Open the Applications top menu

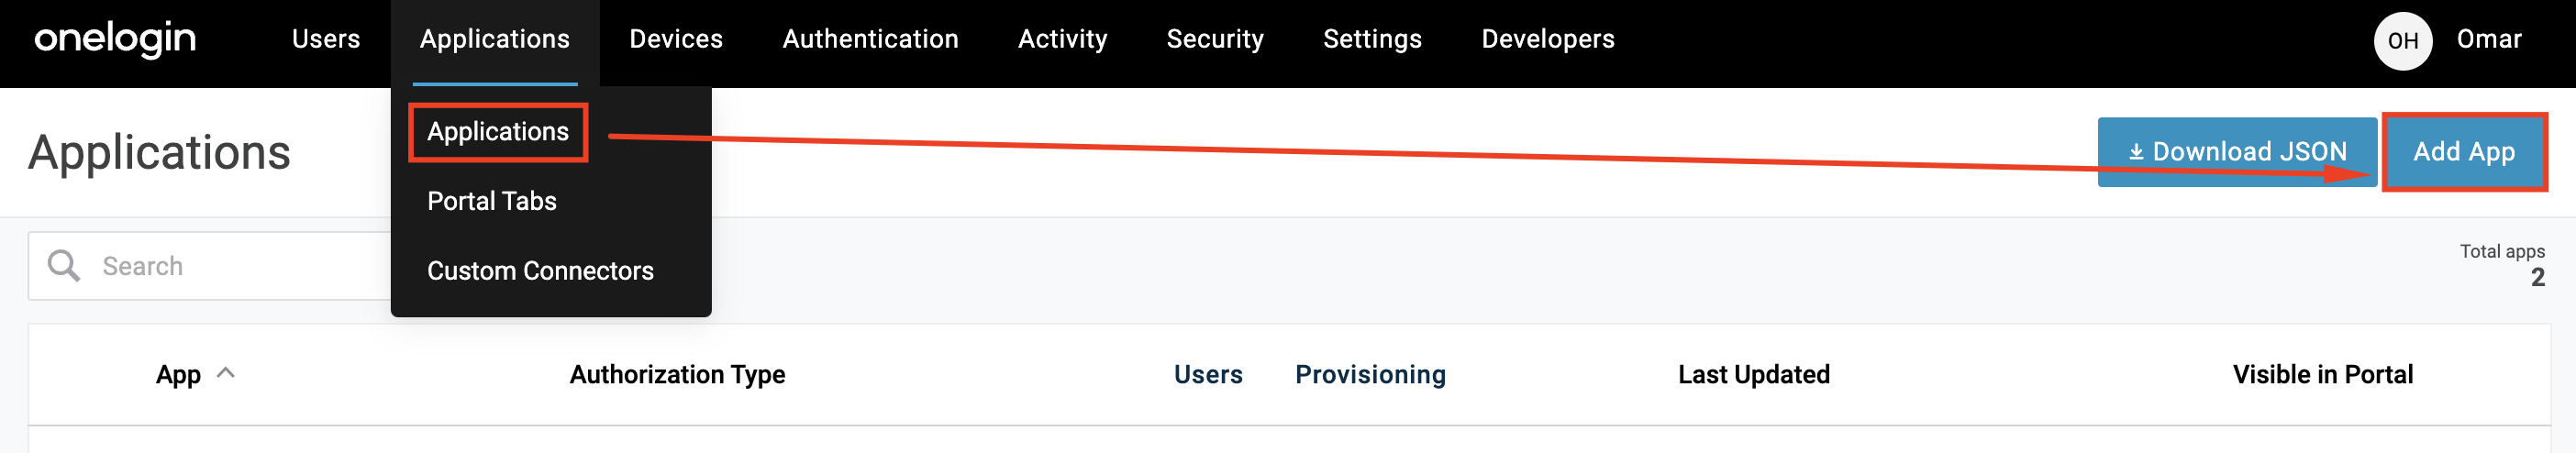494,39
